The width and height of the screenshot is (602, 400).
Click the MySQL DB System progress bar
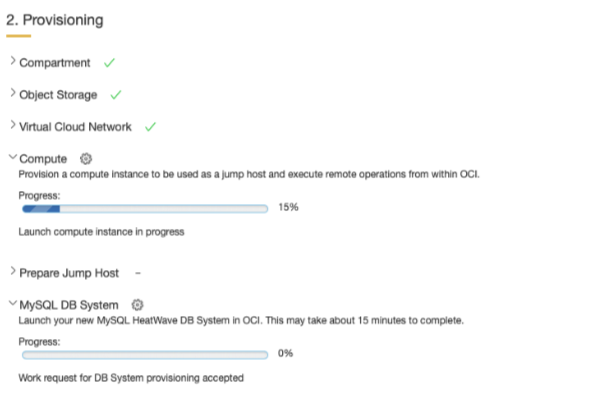coord(145,353)
